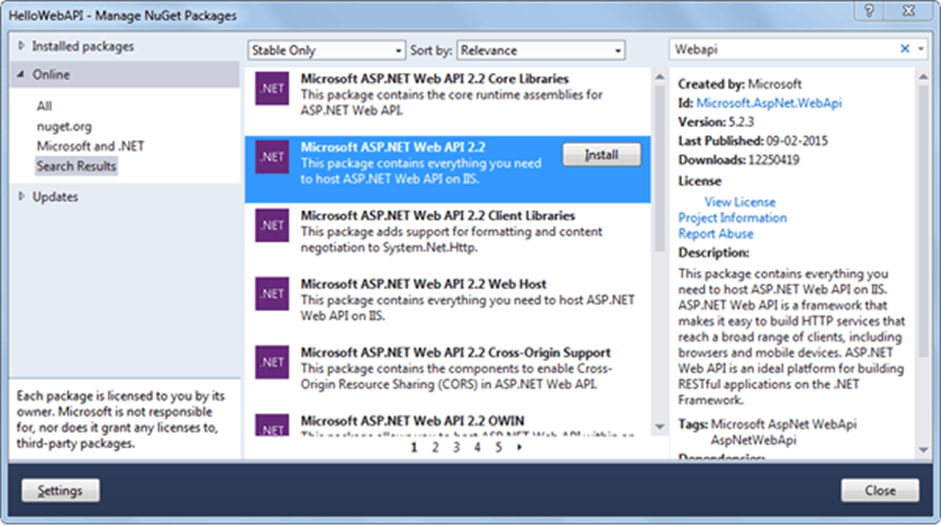Select nuget.org source
The width and height of the screenshot is (941, 526).
pos(64,126)
